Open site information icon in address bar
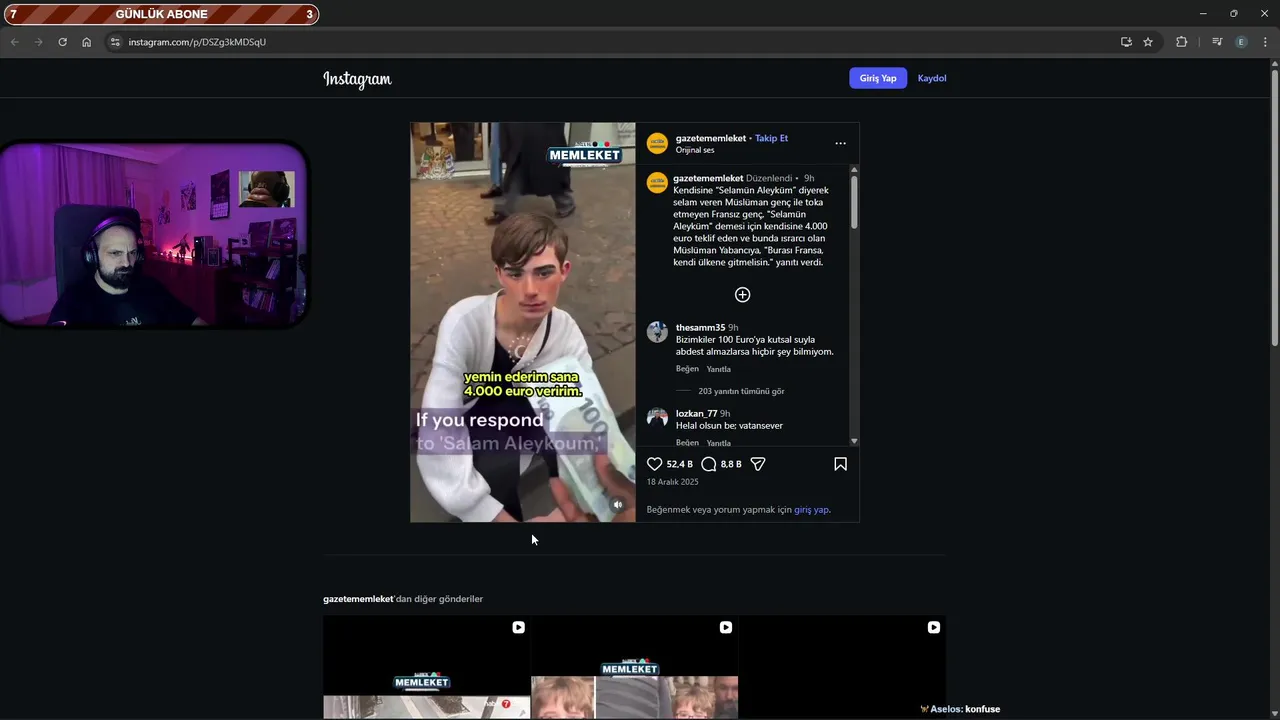 (115, 42)
